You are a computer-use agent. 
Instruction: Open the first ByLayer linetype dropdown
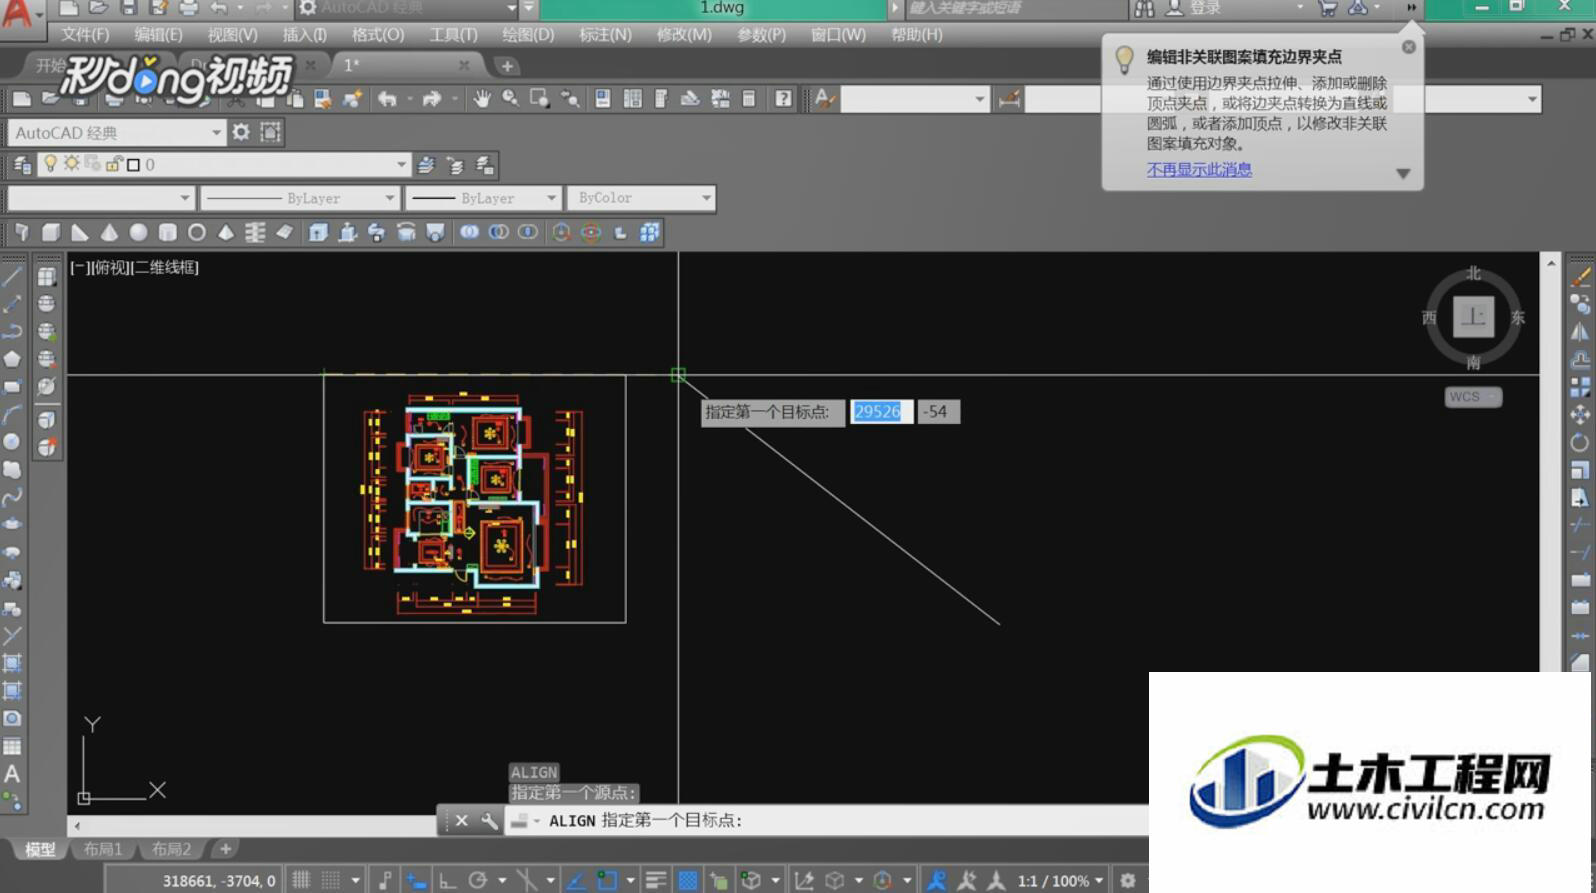click(x=300, y=198)
